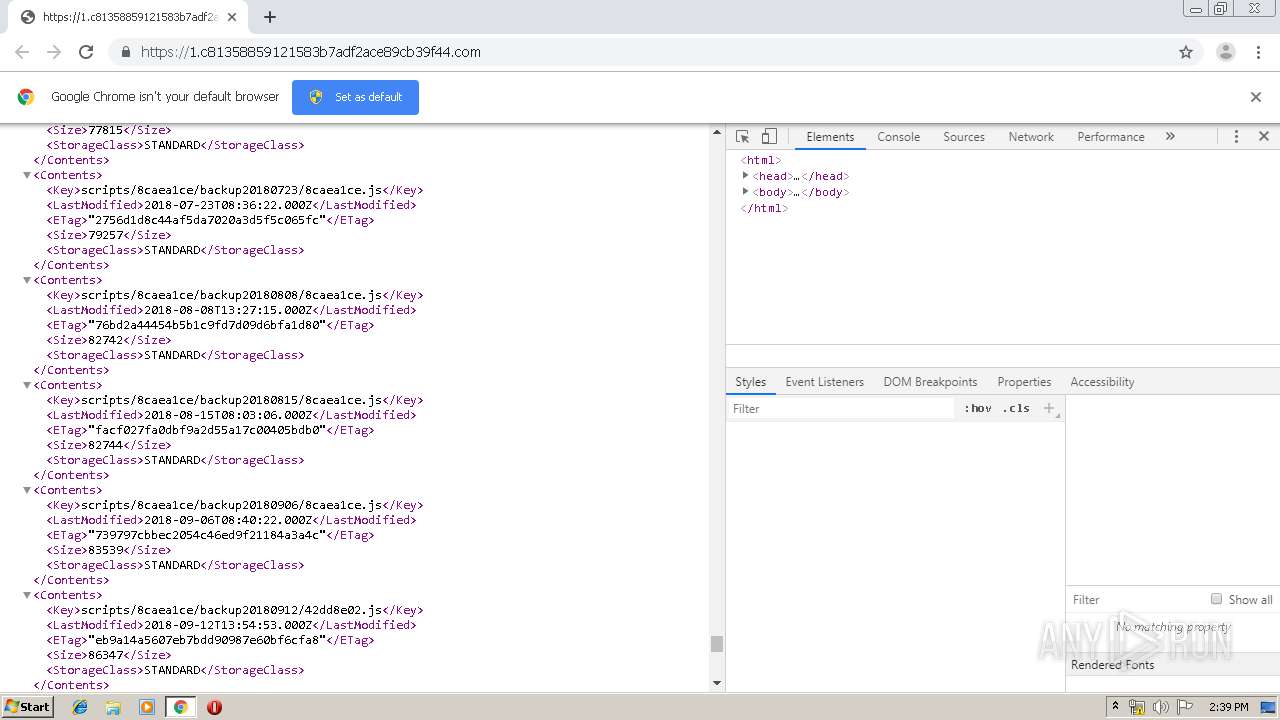
Task: Open the volume speaker tray icon
Action: pos(1160,707)
